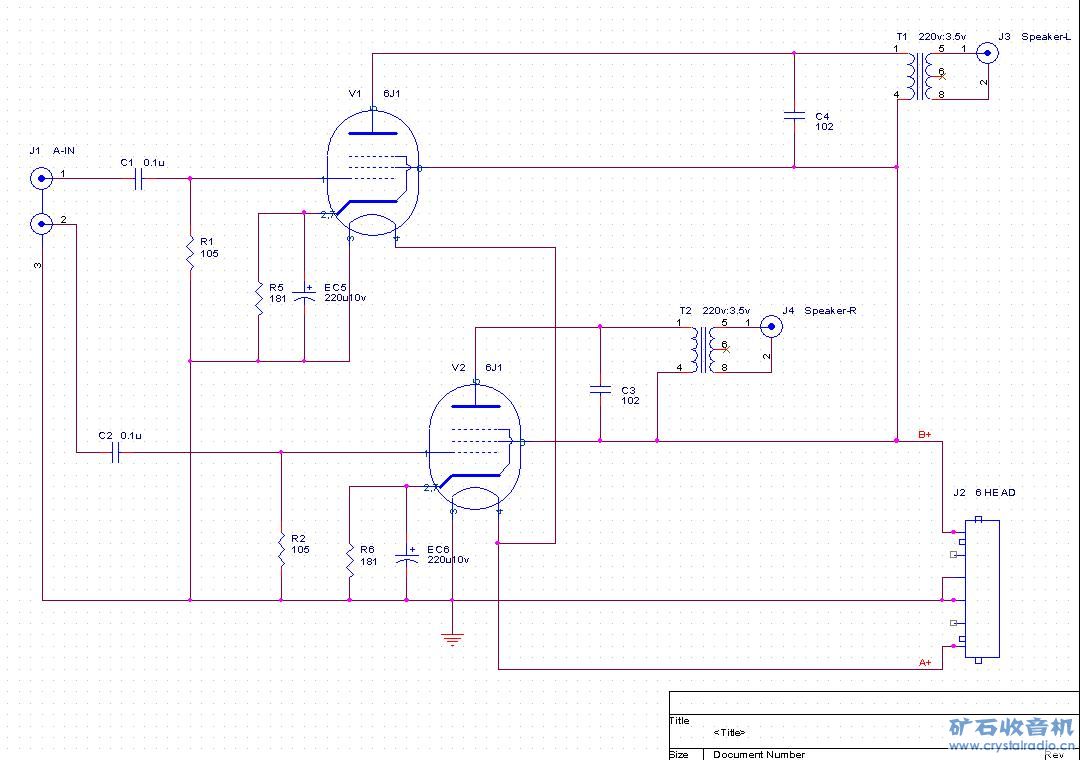
Task: Click the "0.1u" value of C1
Action: (x=154, y=163)
